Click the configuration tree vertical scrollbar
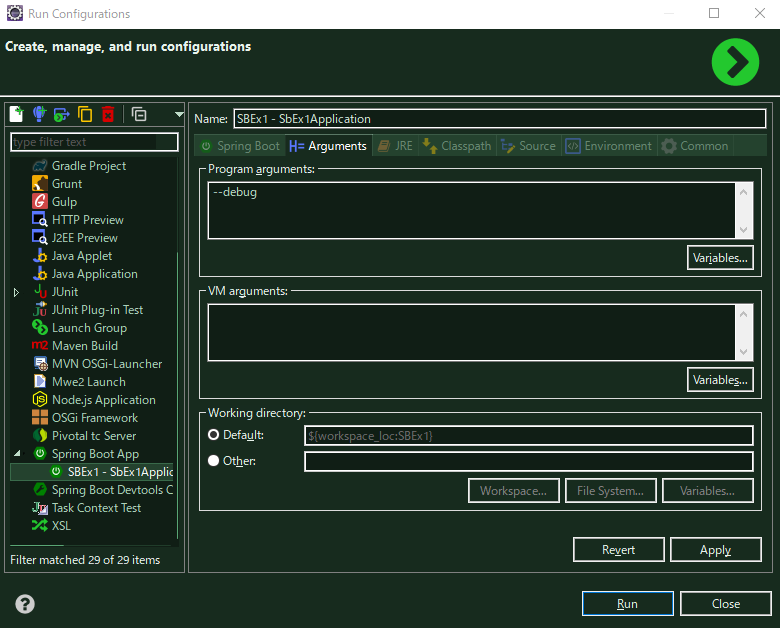Viewport: 780px width, 628px height. [178, 396]
